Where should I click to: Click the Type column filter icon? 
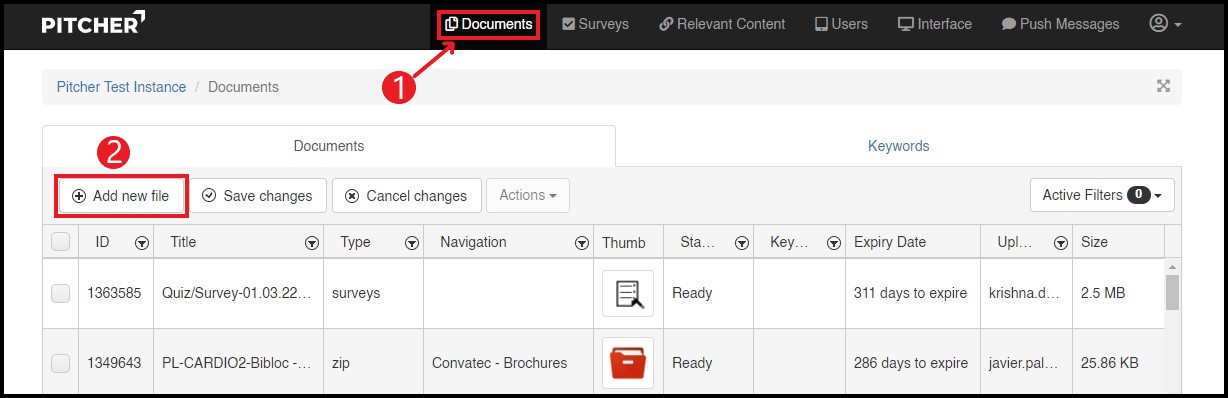(x=411, y=242)
